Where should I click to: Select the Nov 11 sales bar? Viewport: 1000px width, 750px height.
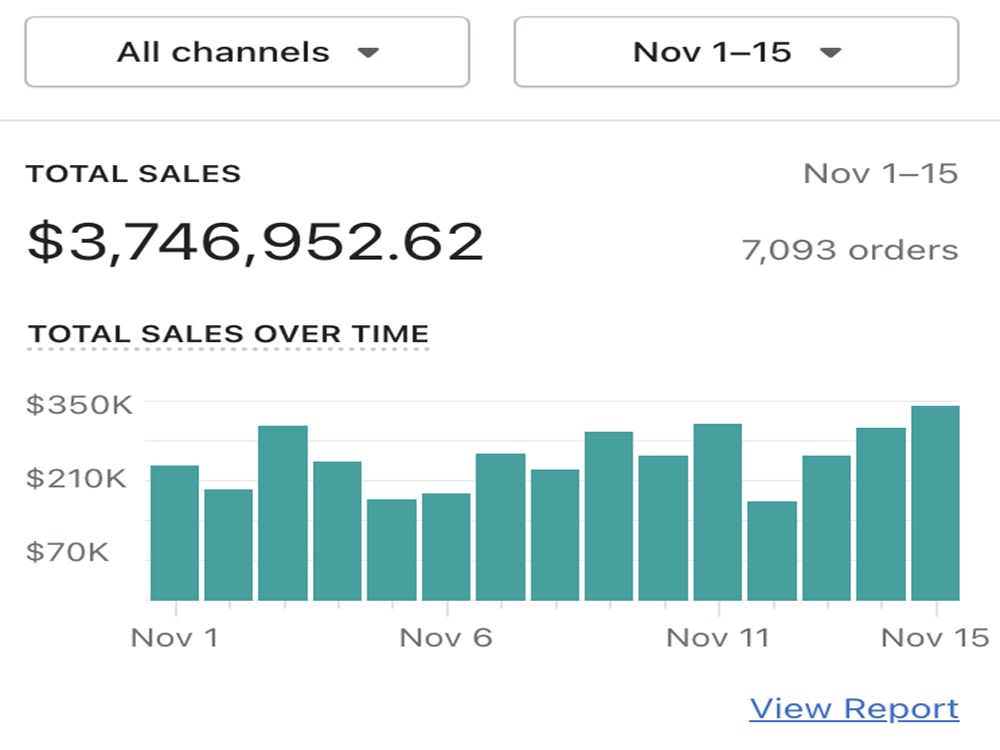point(717,512)
